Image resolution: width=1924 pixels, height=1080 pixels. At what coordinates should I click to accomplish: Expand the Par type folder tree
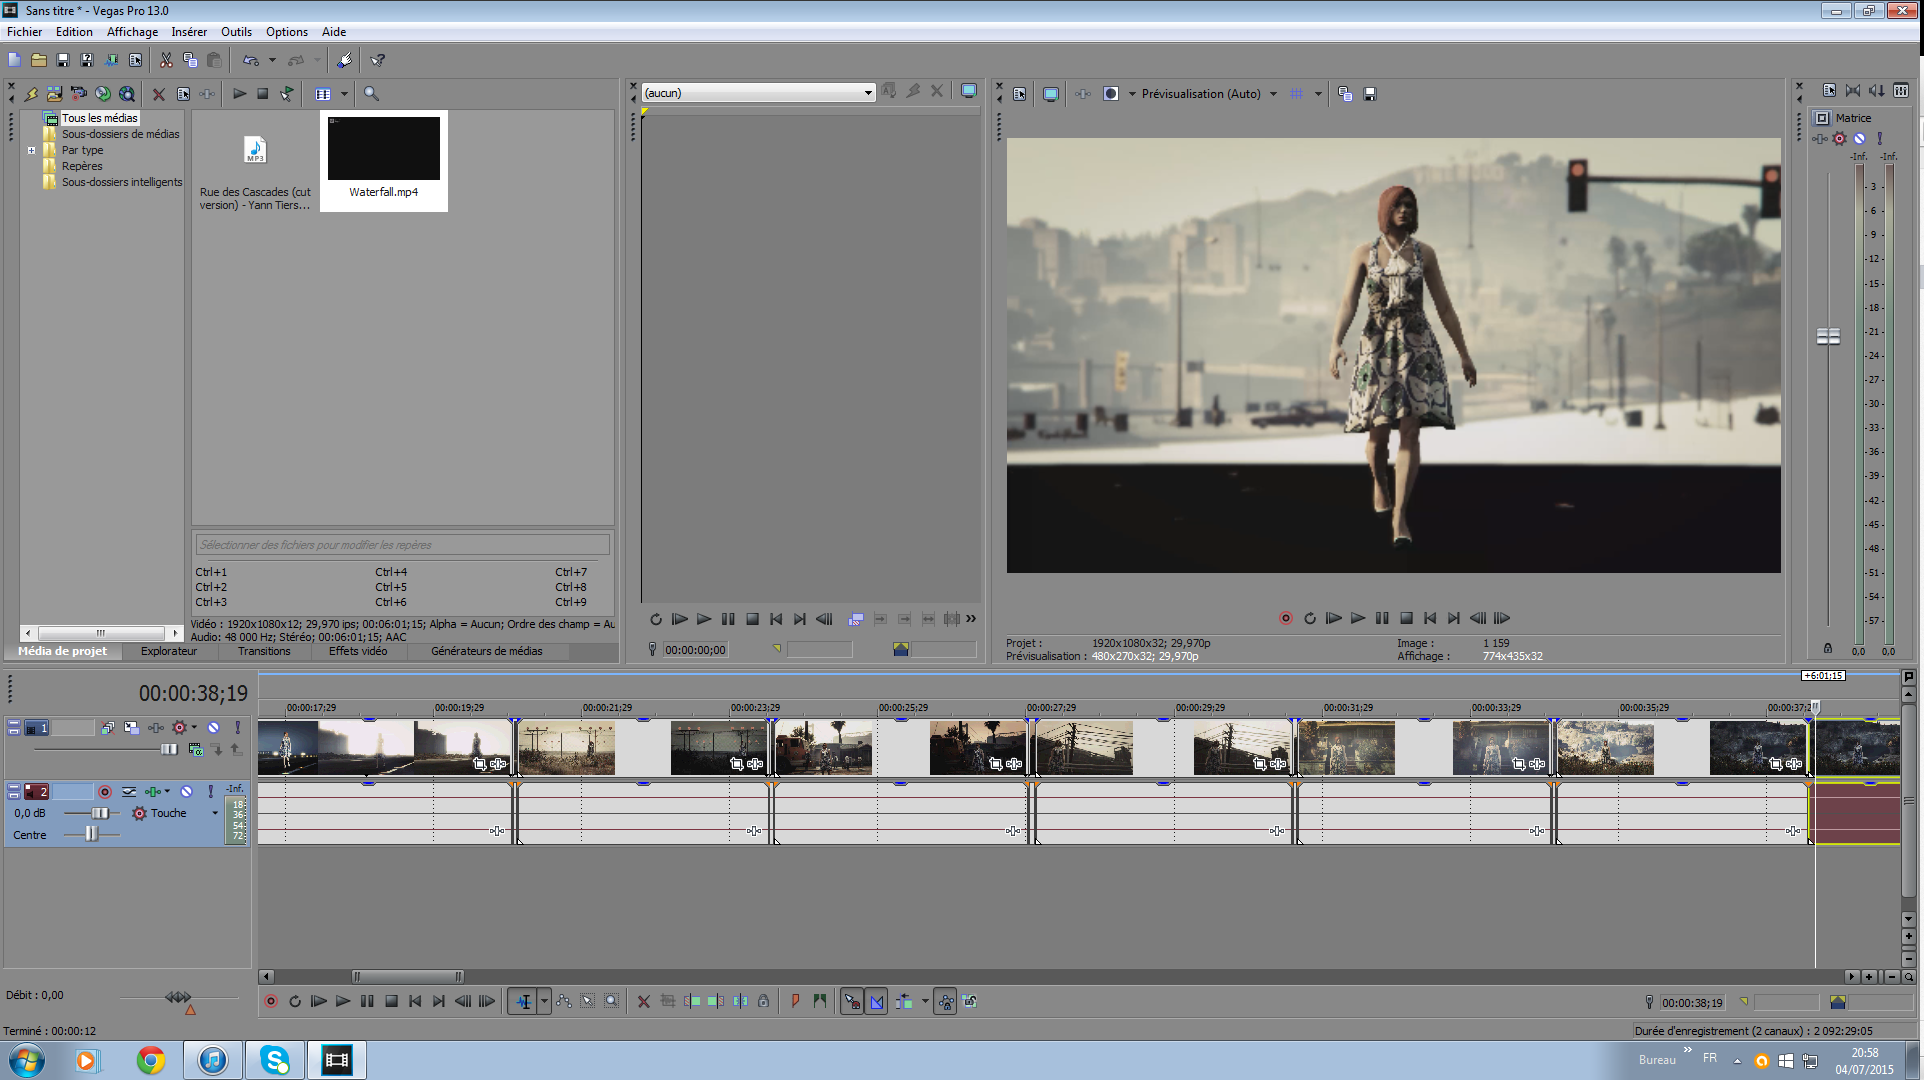coord(31,151)
